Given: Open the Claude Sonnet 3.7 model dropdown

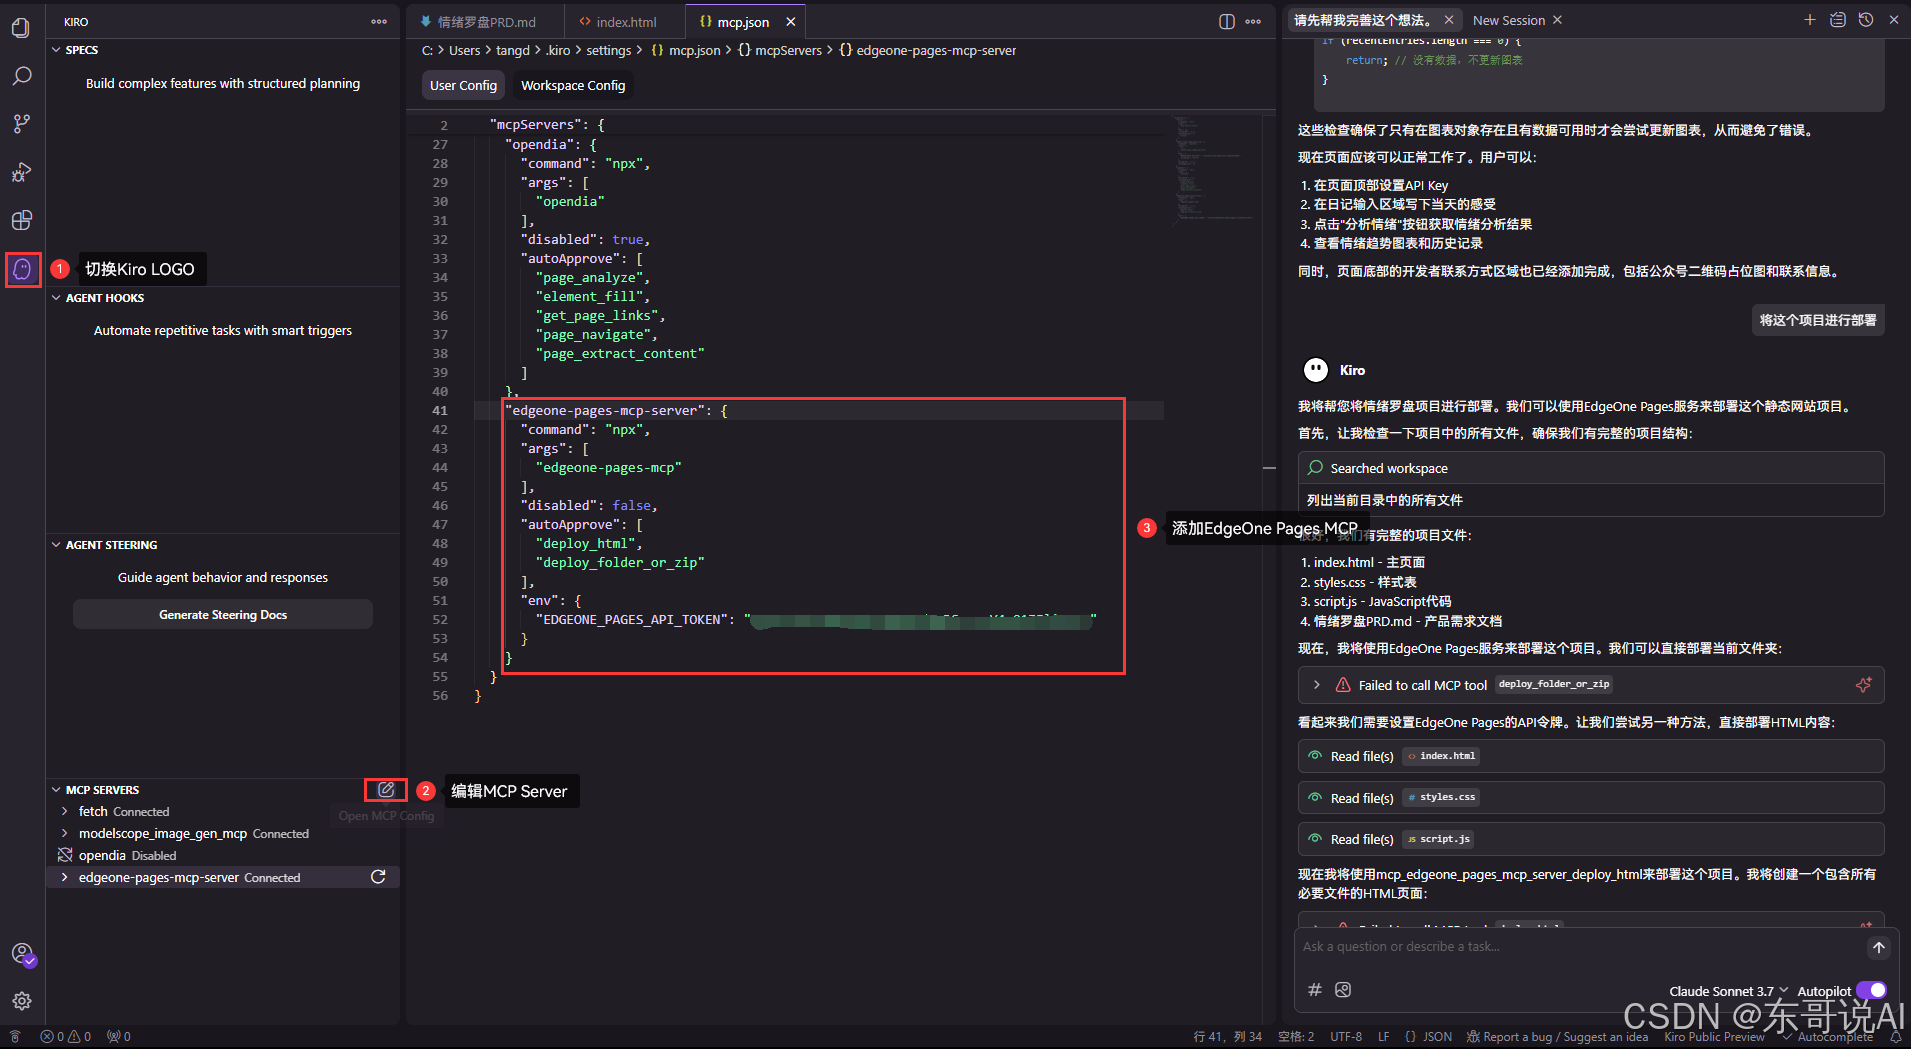Looking at the screenshot, I should 1728,991.
